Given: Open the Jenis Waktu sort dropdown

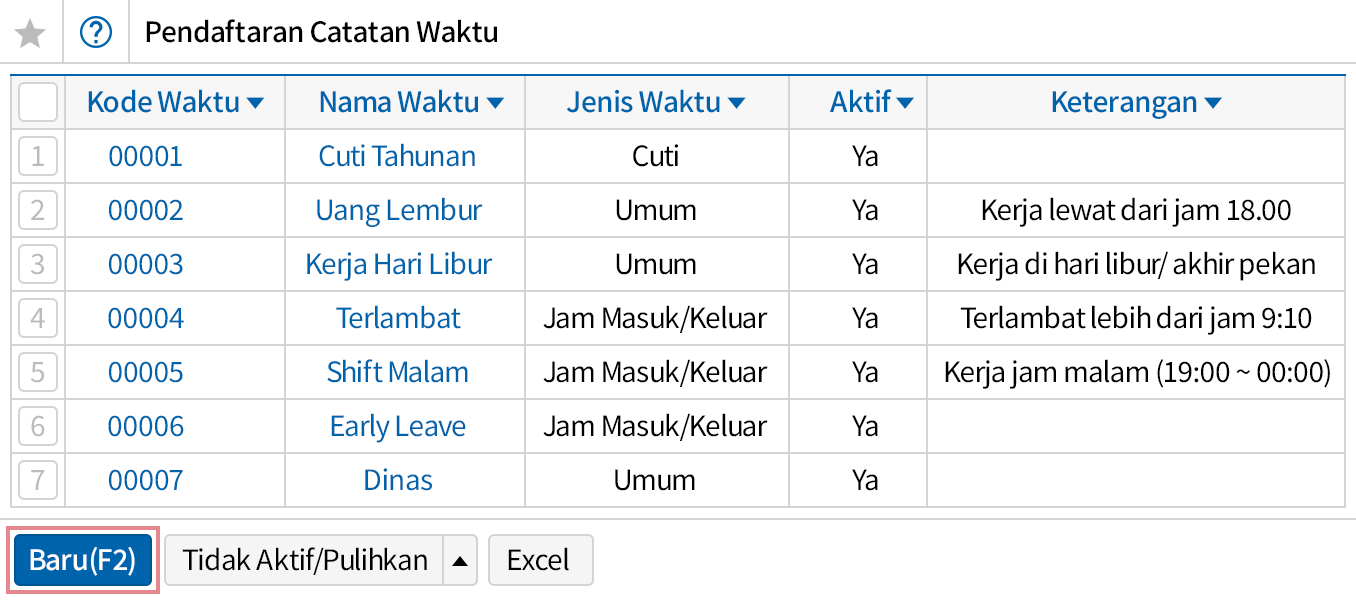Looking at the screenshot, I should pyautogui.click(x=735, y=101).
